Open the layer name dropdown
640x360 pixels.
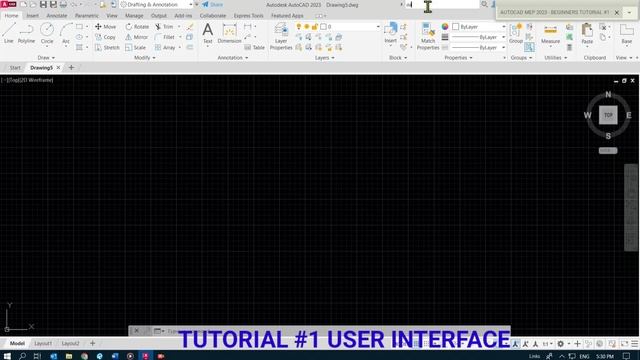click(x=350, y=27)
